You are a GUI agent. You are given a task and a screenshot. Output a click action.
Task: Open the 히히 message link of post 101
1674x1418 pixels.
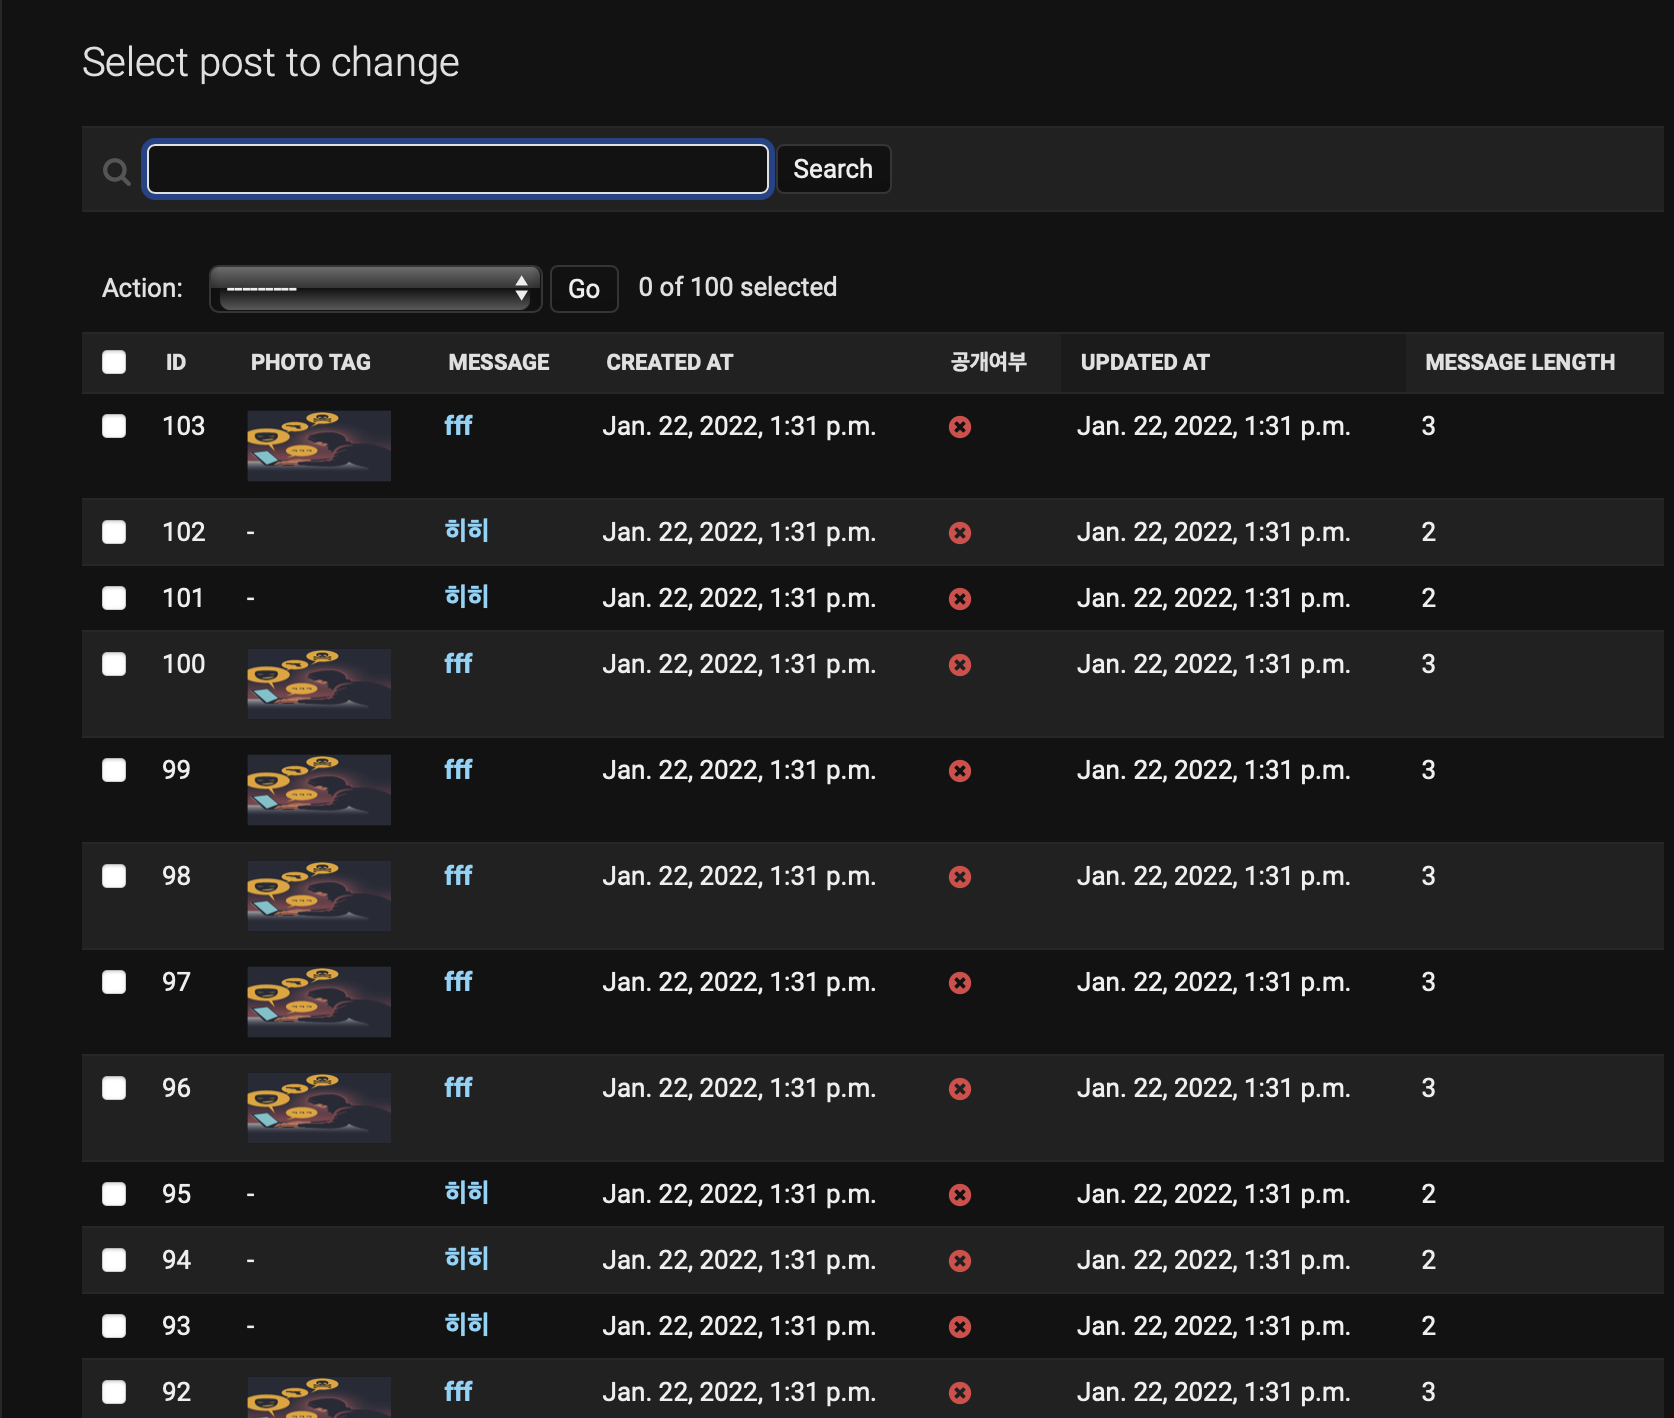[467, 597]
